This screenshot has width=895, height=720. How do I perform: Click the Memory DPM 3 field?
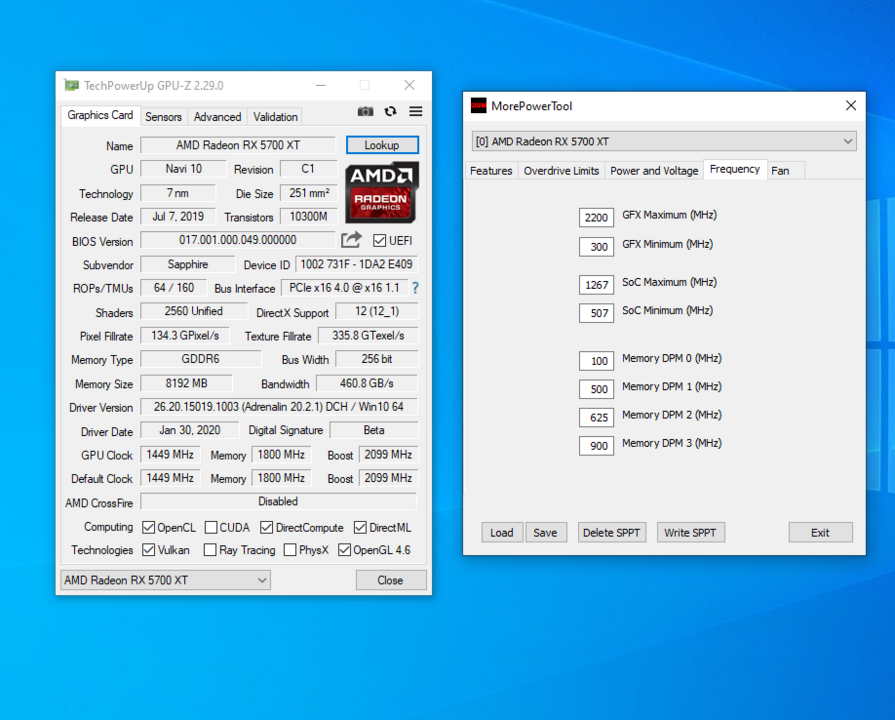596,446
